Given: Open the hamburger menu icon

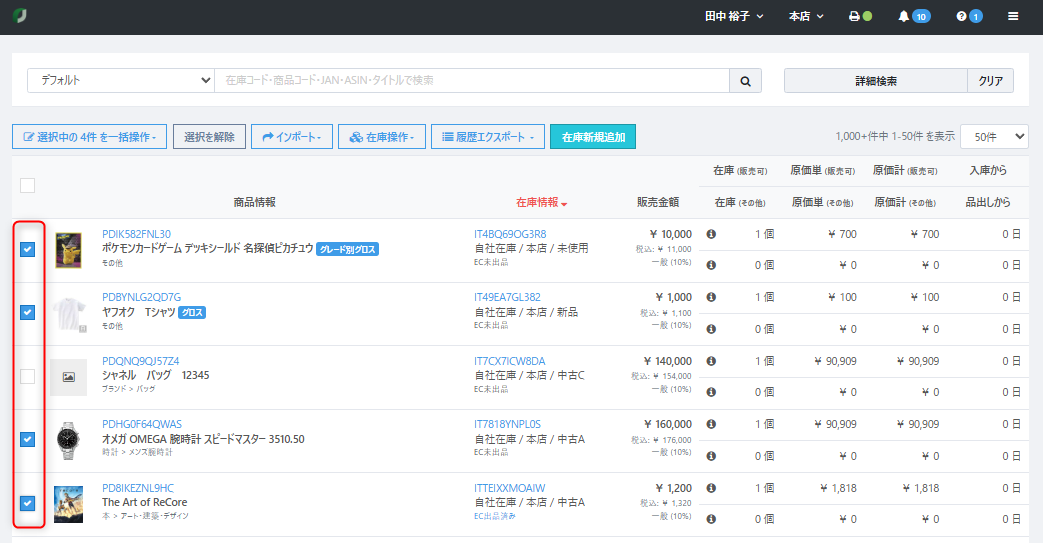Looking at the screenshot, I should coord(1013,17).
